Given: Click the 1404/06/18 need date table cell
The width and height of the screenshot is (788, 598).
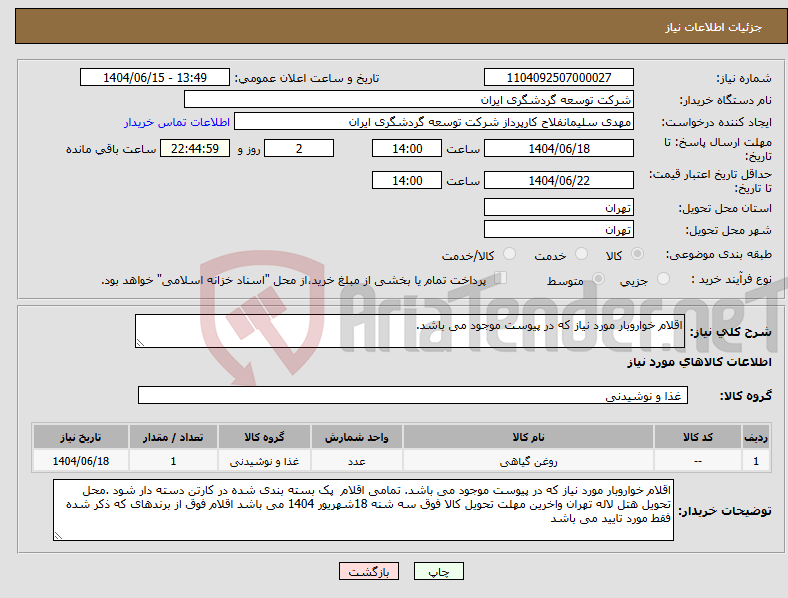Looking at the screenshot, I should tap(81, 461).
